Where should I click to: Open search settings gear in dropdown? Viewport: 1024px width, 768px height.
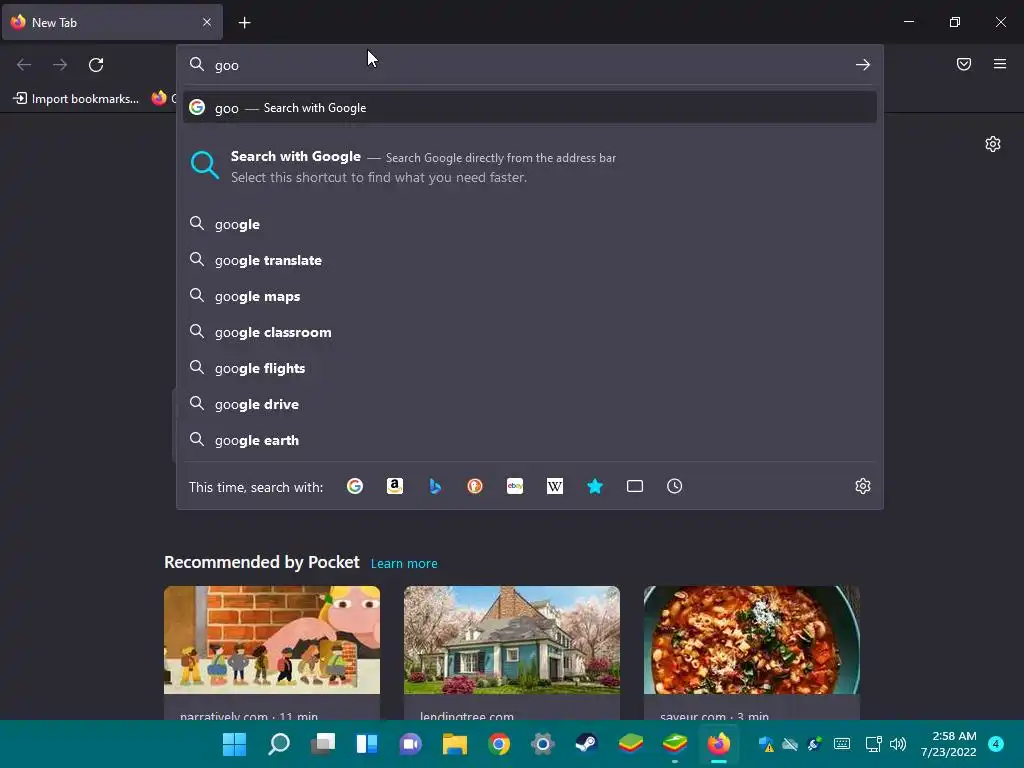pos(863,486)
